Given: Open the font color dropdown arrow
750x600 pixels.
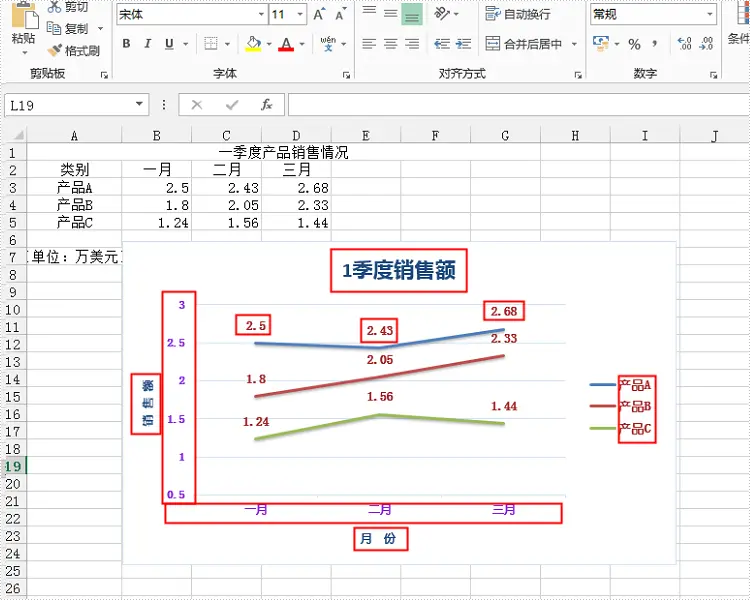Looking at the screenshot, I should pyautogui.click(x=302, y=44).
